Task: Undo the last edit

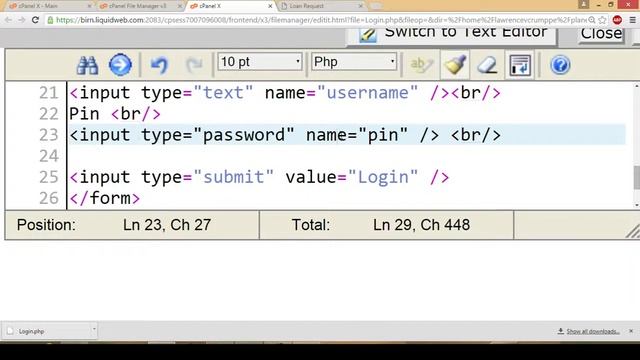Action: coord(159,65)
